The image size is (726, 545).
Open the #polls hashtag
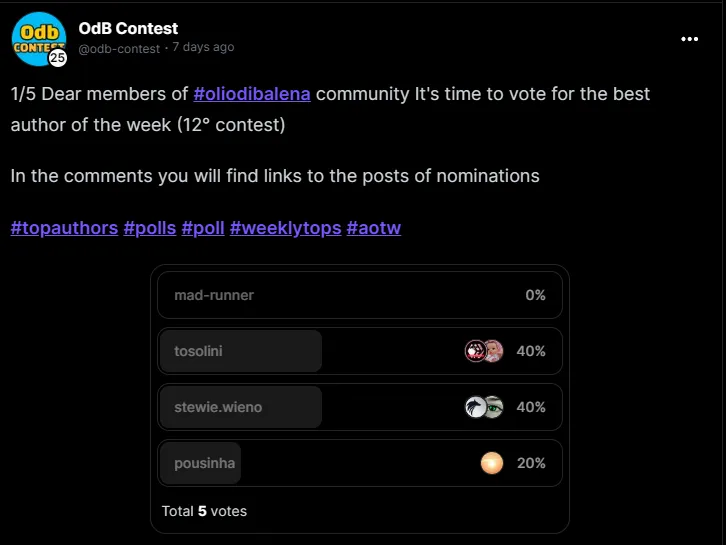click(x=150, y=228)
